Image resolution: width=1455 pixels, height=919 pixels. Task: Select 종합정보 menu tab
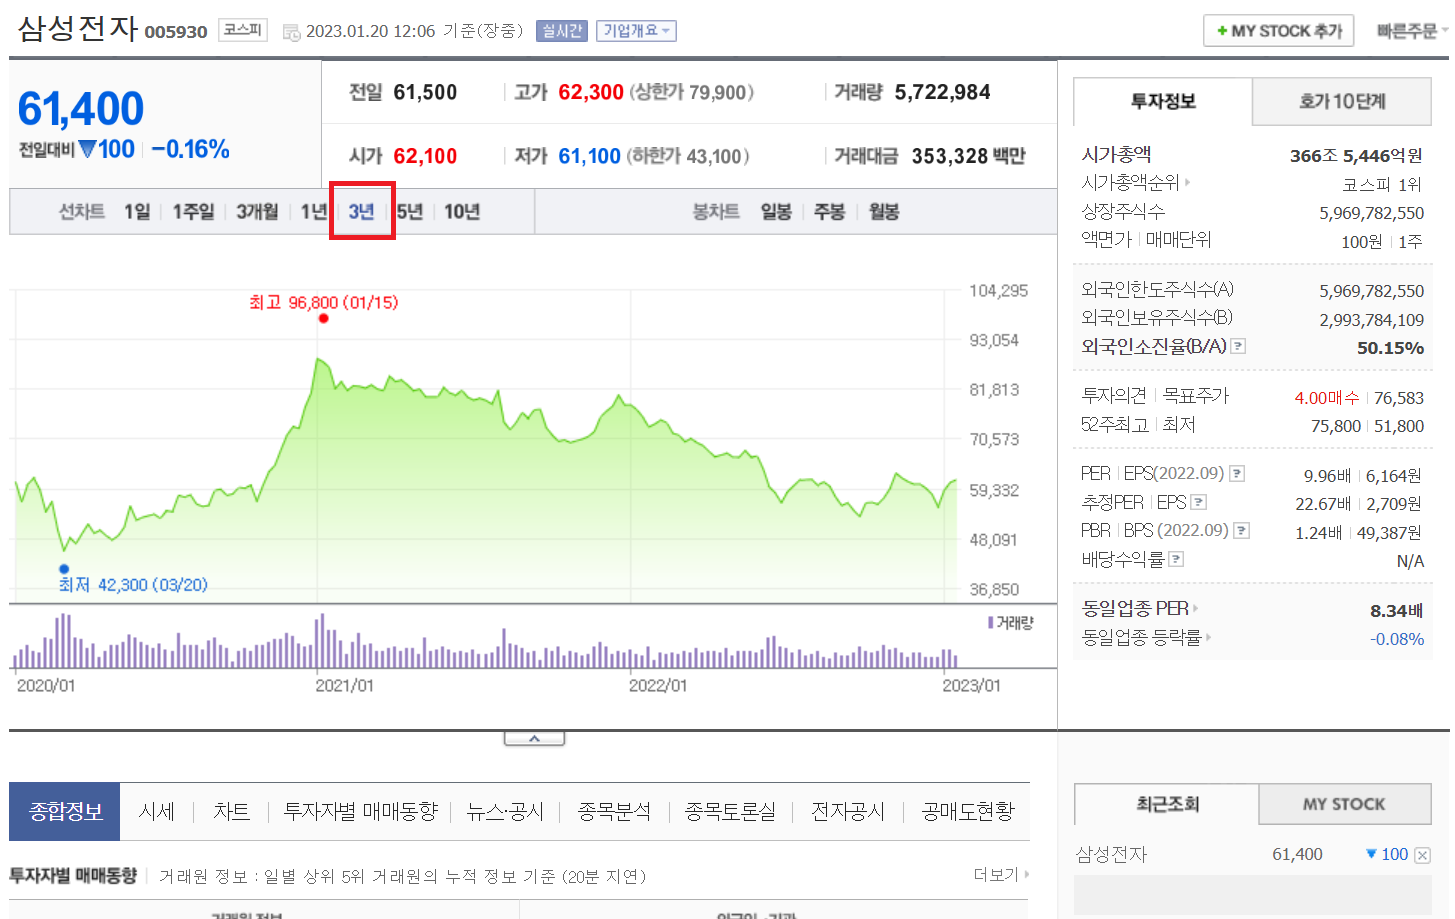coord(65,811)
